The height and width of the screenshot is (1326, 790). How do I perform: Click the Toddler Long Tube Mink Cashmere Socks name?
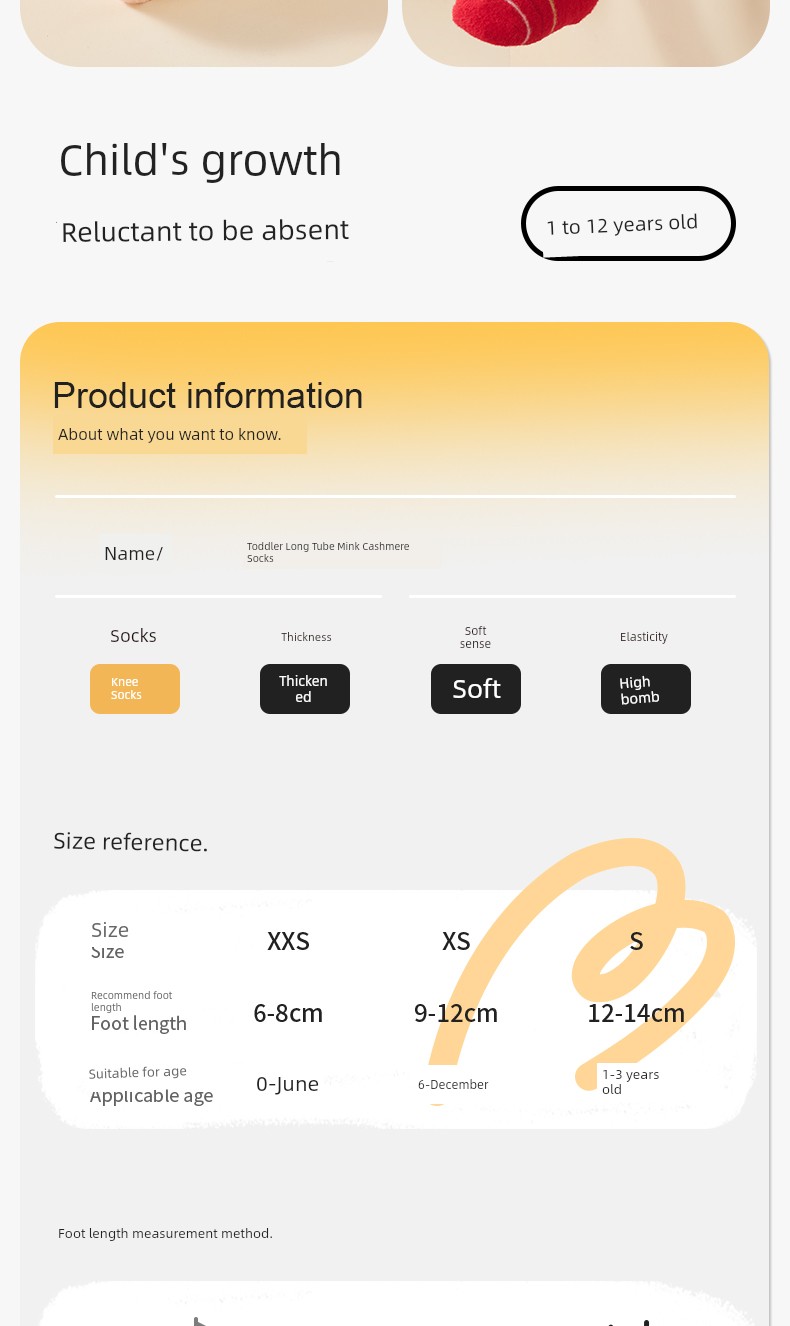(328, 552)
